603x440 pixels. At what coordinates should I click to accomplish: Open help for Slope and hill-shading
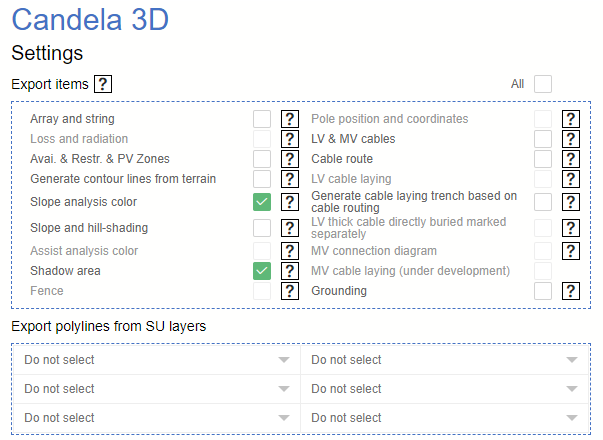290,228
